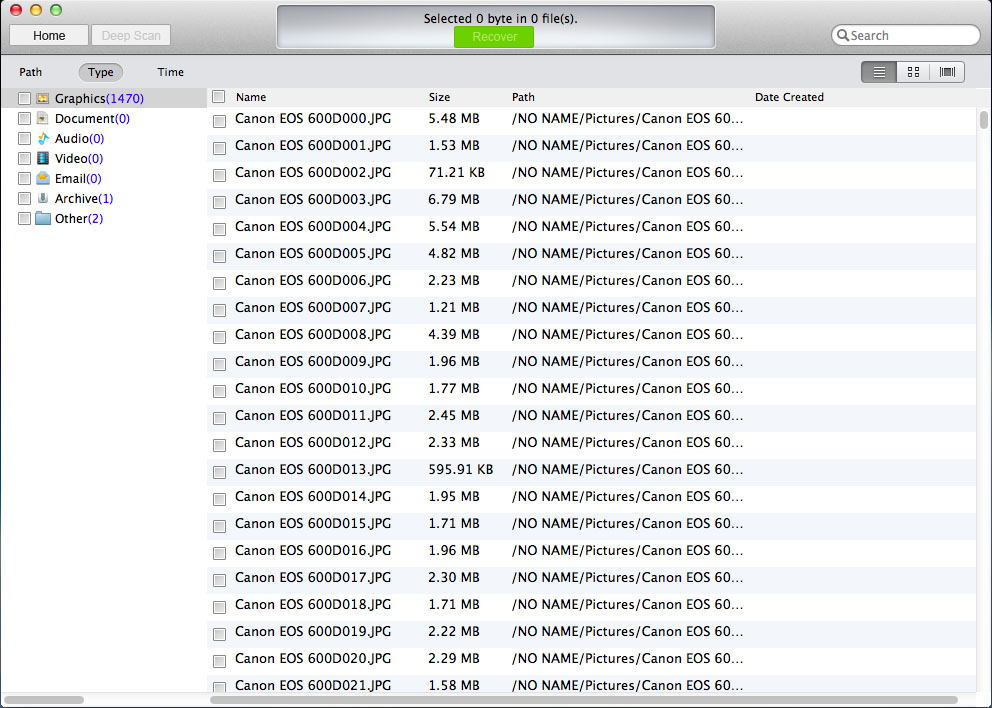Screen dimensions: 992x708
Task: Select file Canon EOS 600D008.JPG
Action: (x=313, y=334)
